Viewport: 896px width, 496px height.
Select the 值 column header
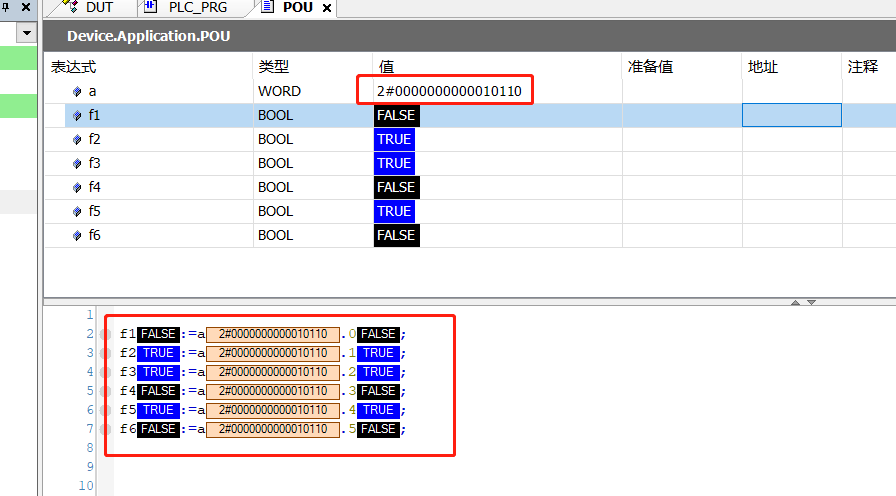(386, 67)
